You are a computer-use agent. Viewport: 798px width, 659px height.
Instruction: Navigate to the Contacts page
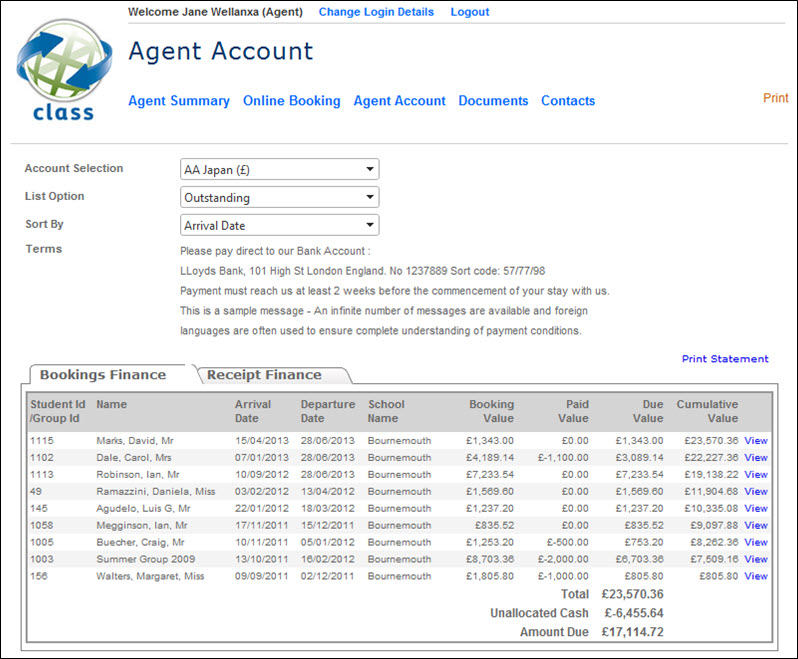pyautogui.click(x=568, y=101)
